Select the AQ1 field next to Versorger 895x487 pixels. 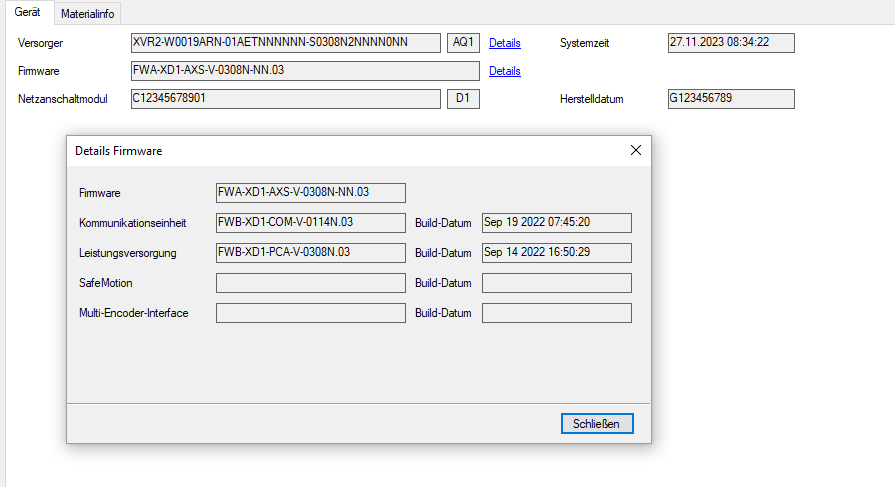tap(463, 43)
